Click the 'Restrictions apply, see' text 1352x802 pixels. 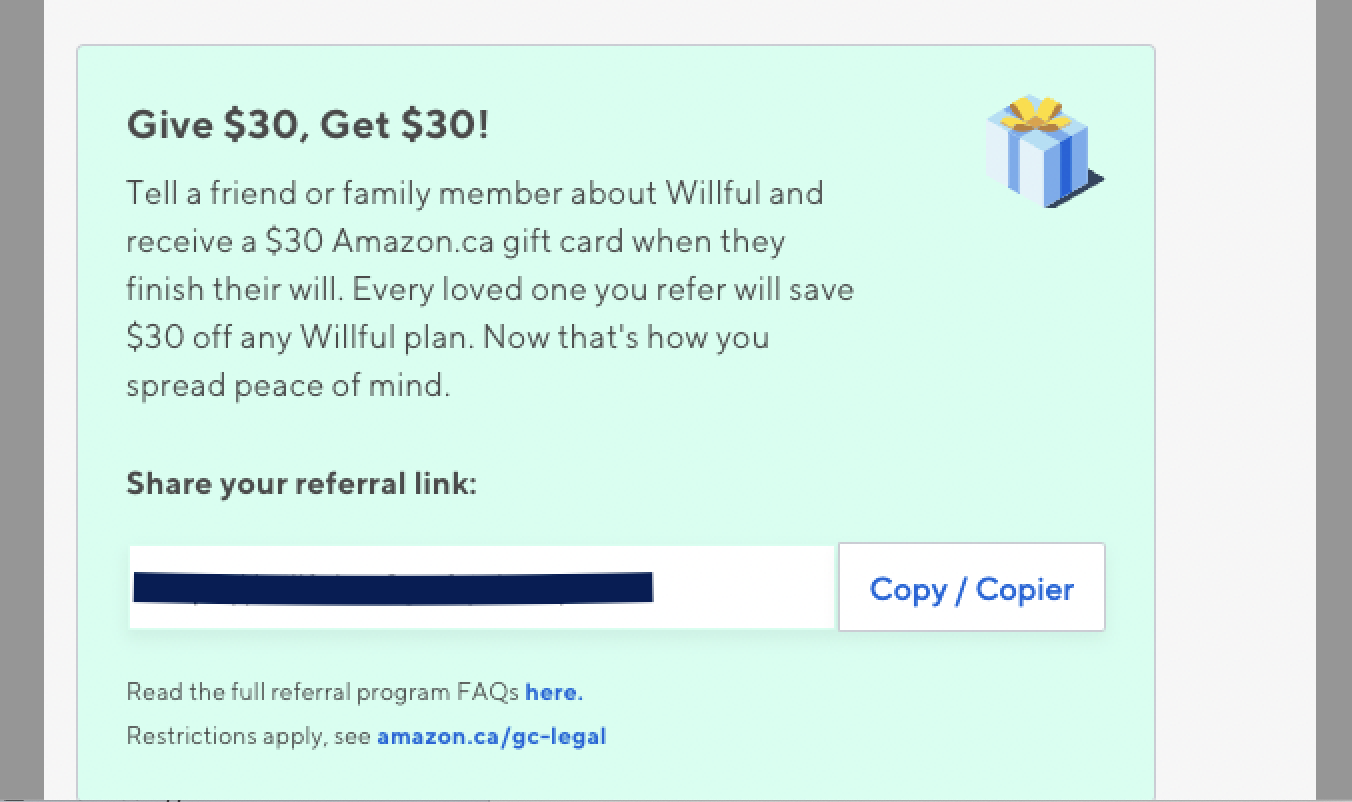248,737
